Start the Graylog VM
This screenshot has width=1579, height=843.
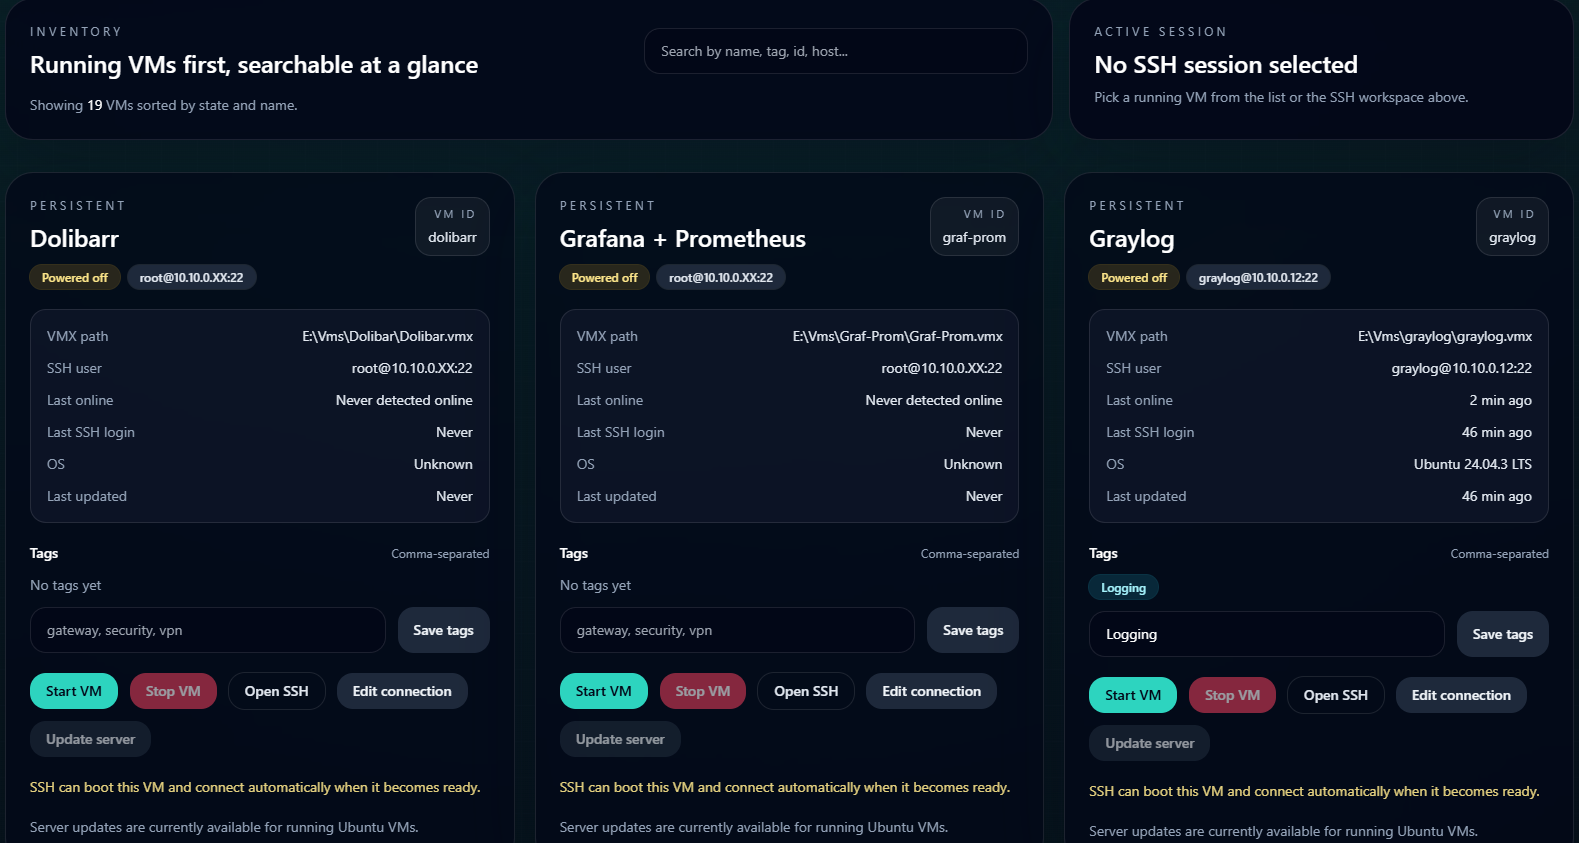point(1133,695)
